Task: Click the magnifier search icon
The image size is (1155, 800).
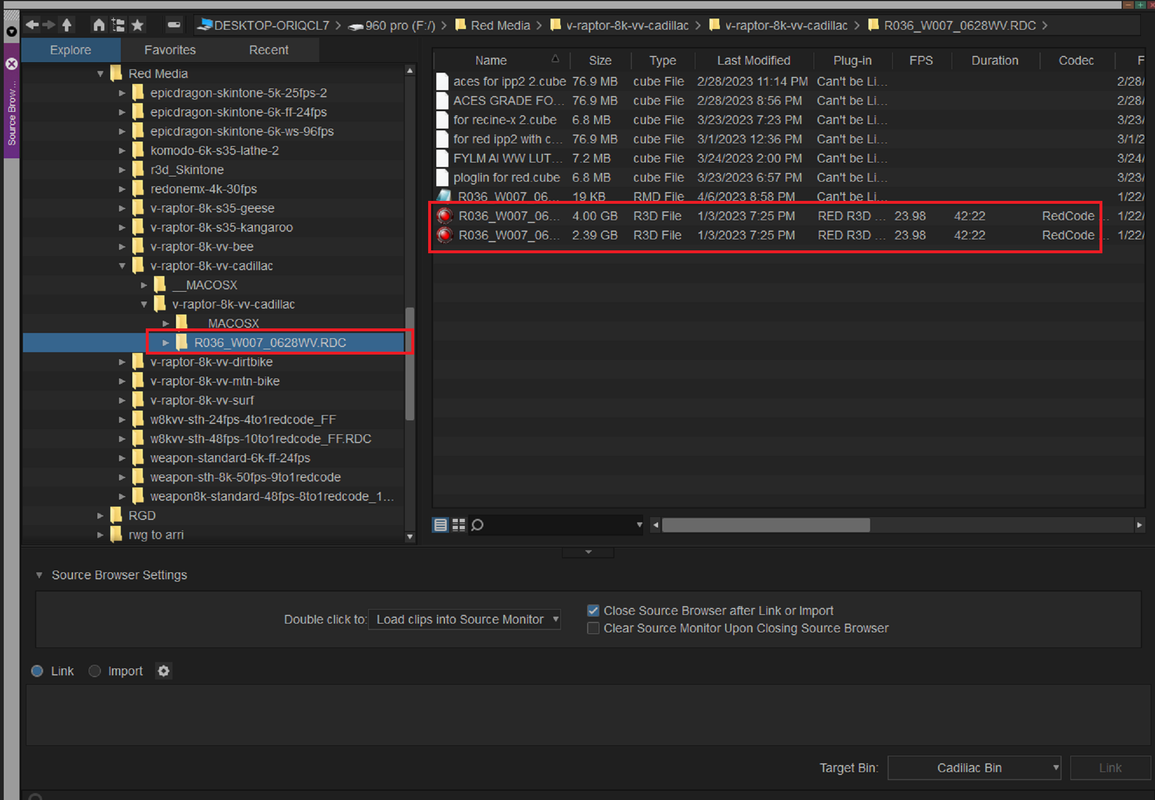Action: click(477, 524)
